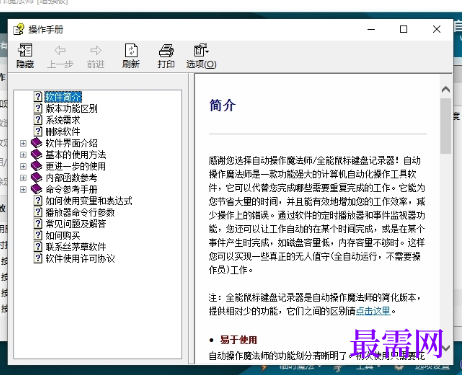Click the question icon beside 播放器命令行参数
Image resolution: width=462 pixels, height=375 pixels.
coord(38,212)
